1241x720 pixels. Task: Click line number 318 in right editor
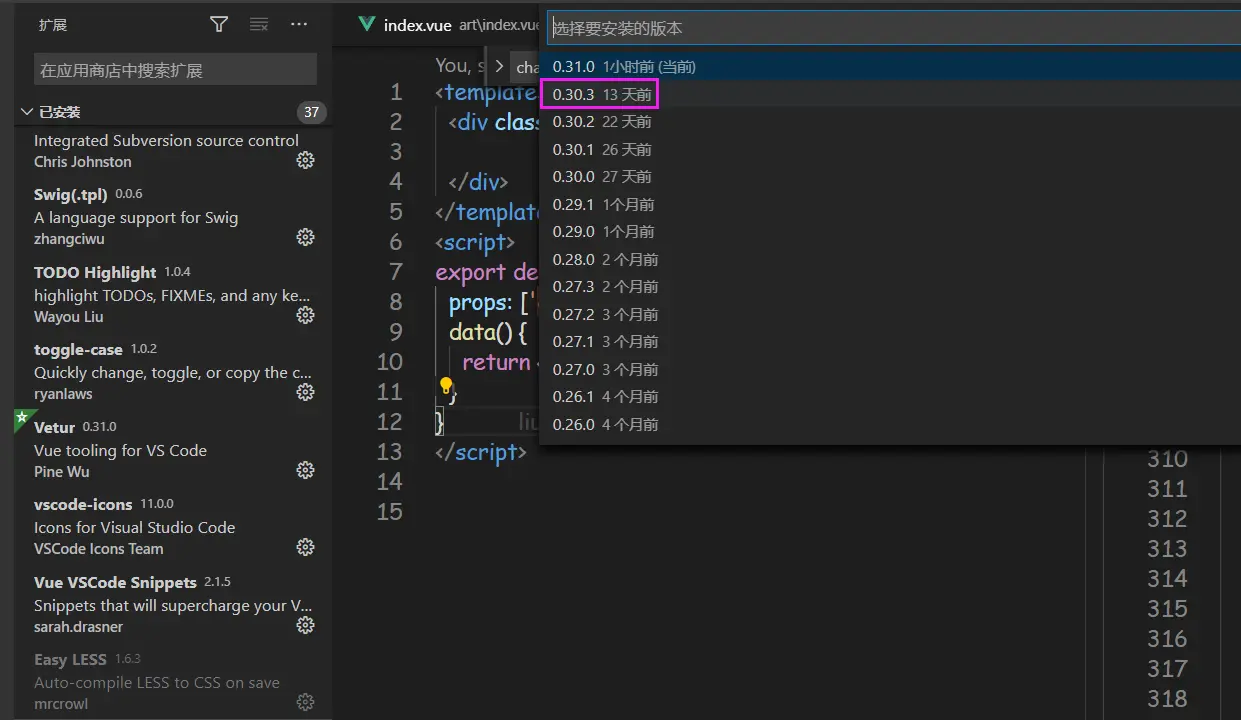click(x=1167, y=699)
